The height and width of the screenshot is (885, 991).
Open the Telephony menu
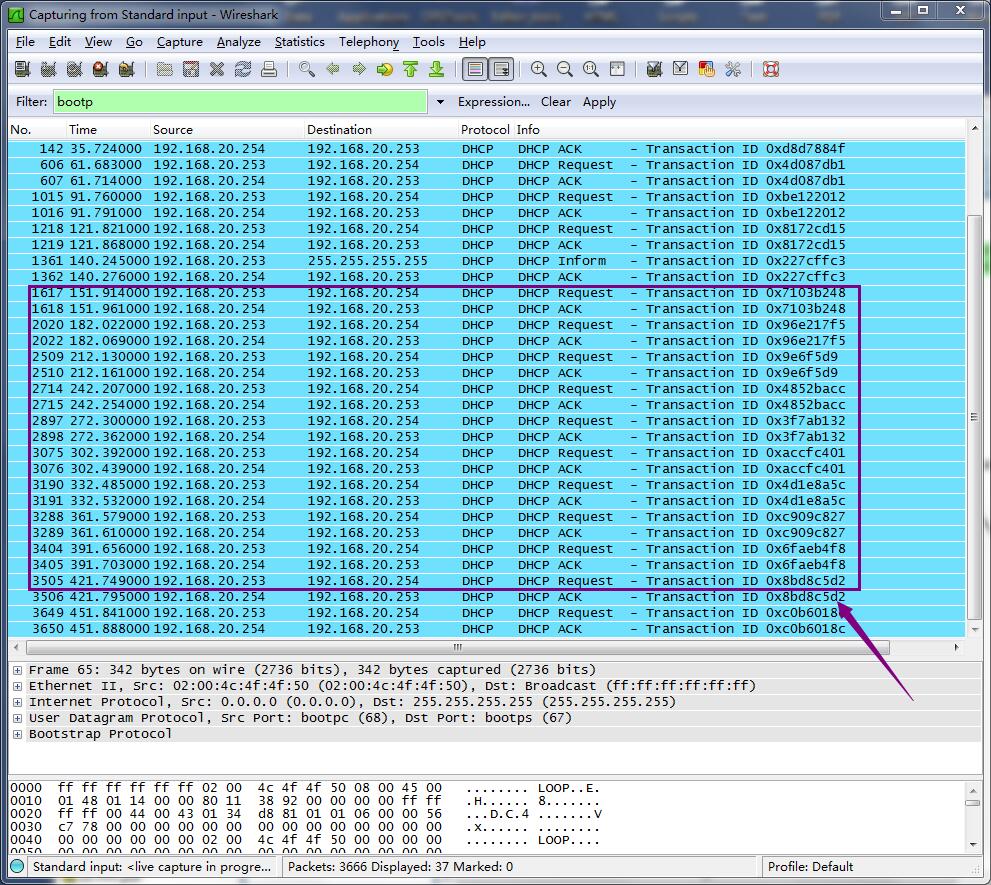pos(368,42)
